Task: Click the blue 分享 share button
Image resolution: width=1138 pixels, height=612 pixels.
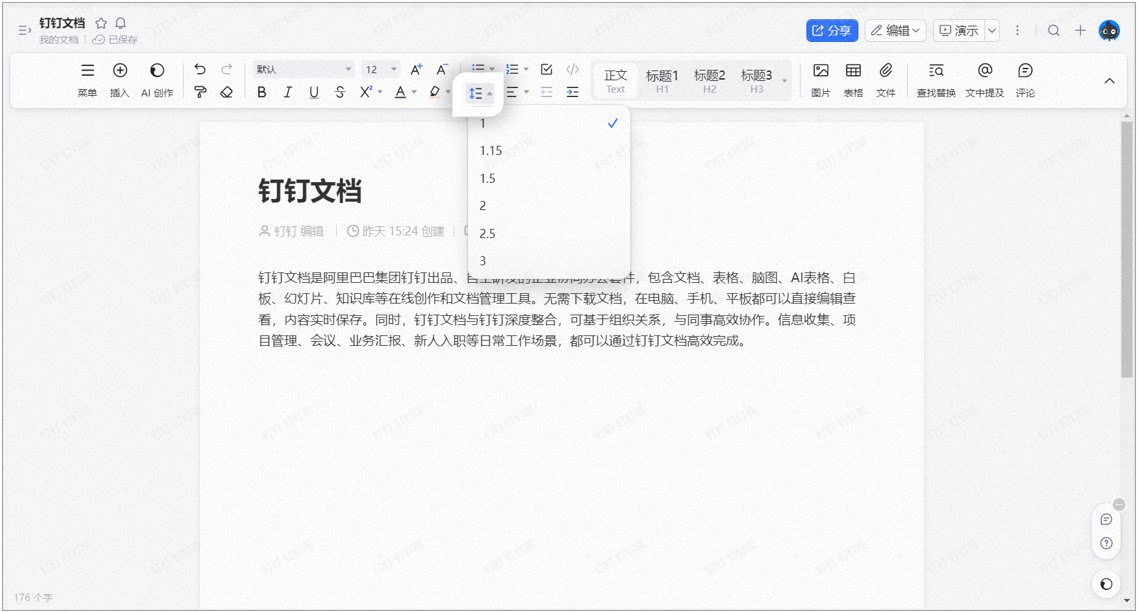Action: (x=832, y=30)
